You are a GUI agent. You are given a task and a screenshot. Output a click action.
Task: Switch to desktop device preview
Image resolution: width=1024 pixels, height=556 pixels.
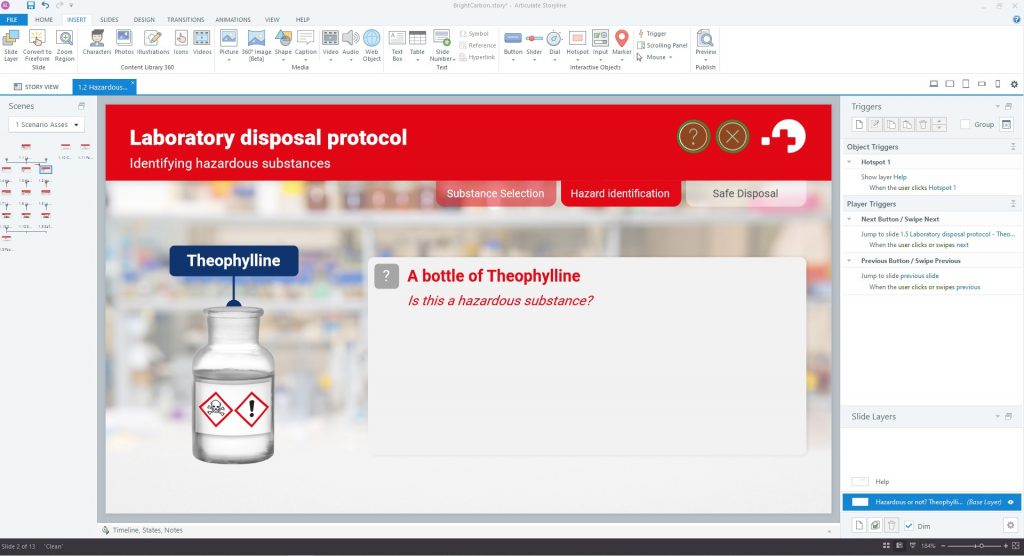pyautogui.click(x=934, y=84)
